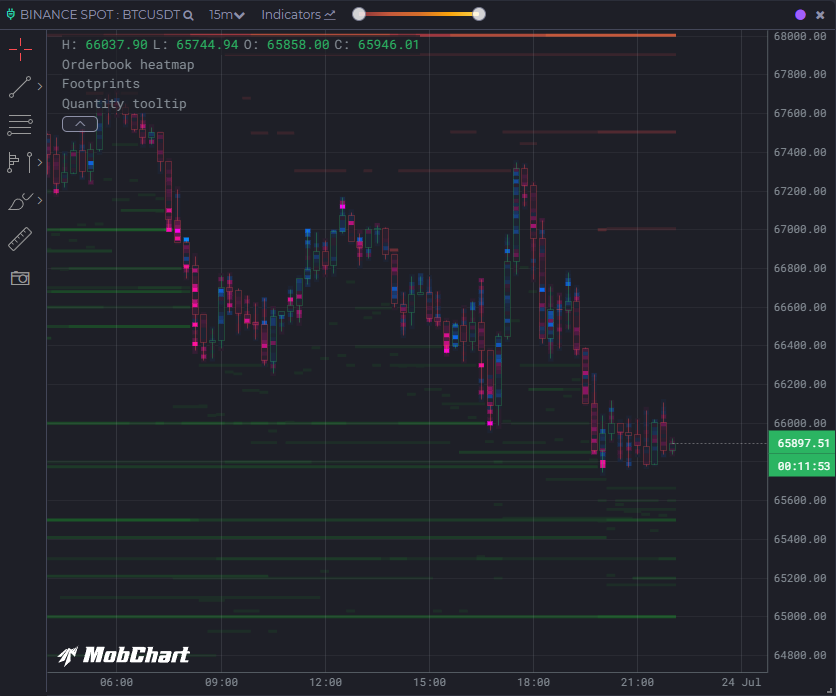Click the Open value 65858.00
The image size is (836, 696).
click(298, 45)
